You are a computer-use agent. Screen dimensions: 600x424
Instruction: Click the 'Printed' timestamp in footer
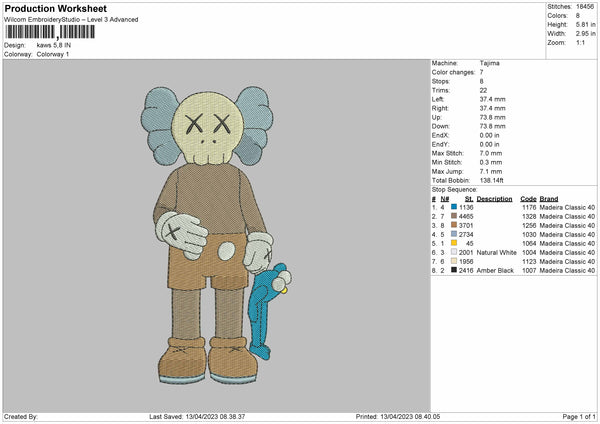(x=398, y=416)
